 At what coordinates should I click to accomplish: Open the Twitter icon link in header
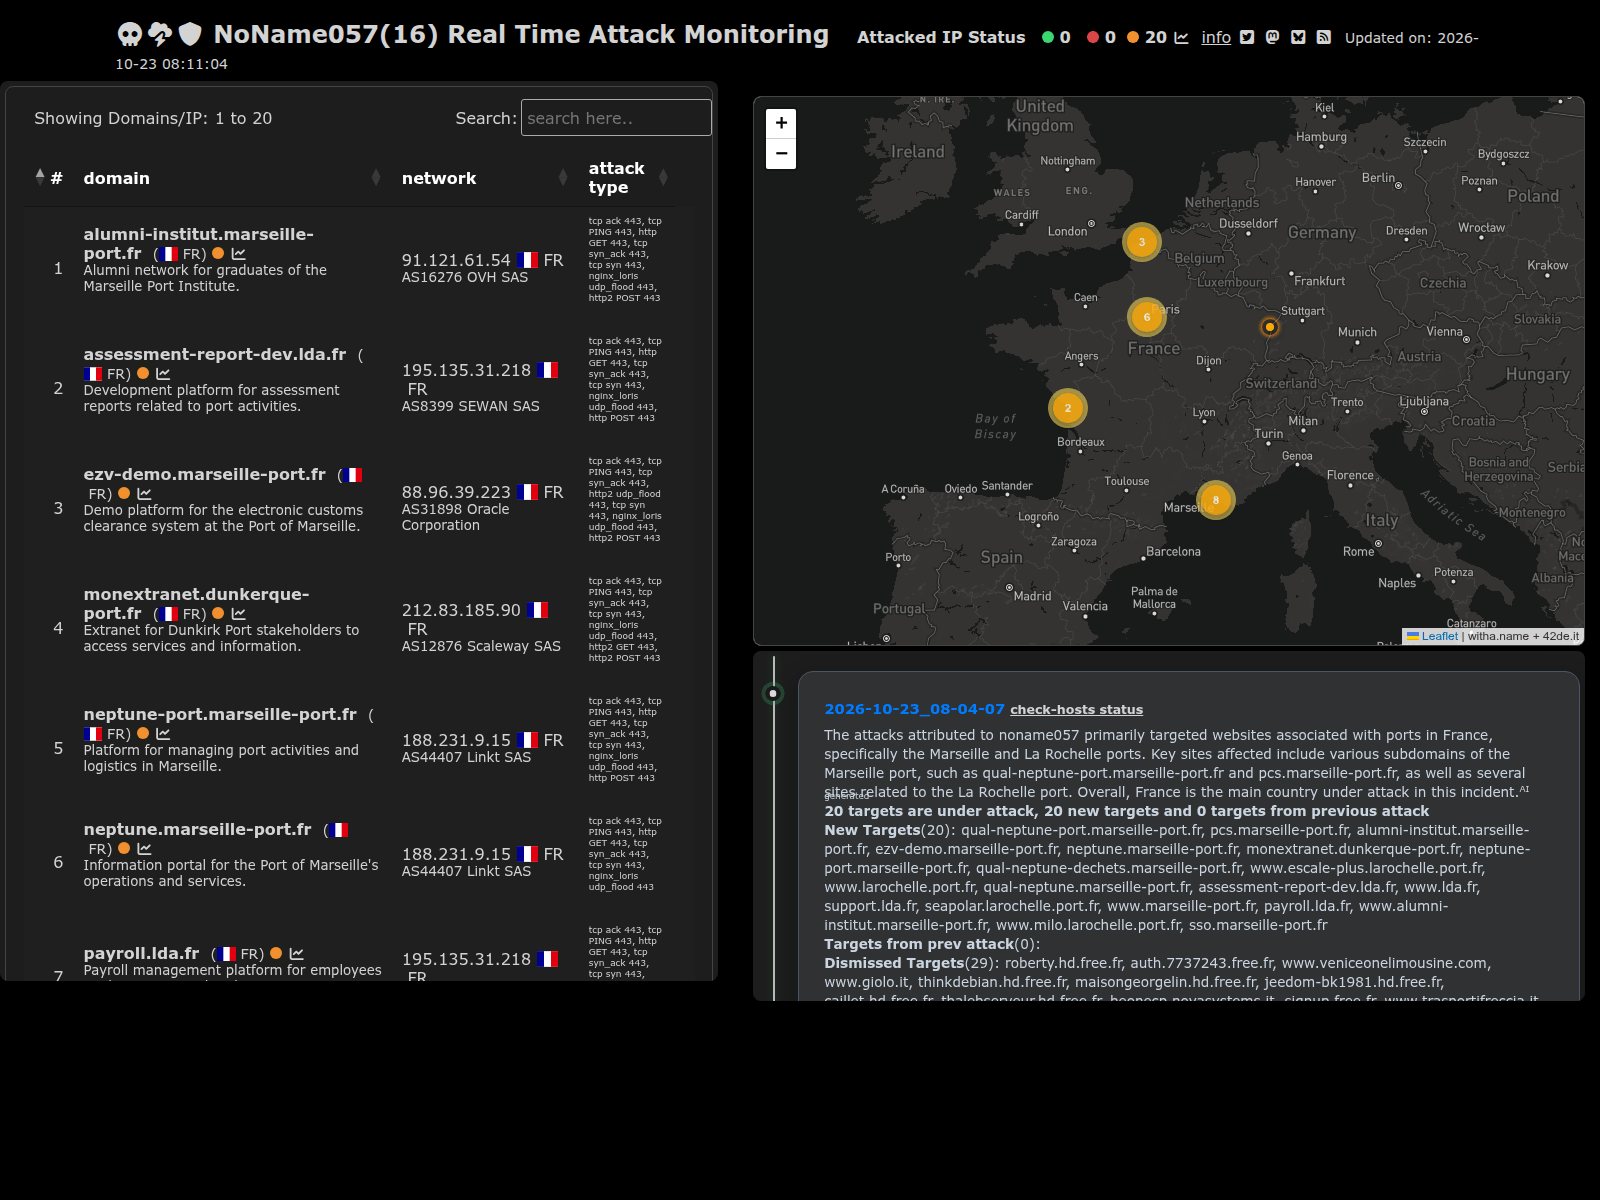pos(1247,37)
